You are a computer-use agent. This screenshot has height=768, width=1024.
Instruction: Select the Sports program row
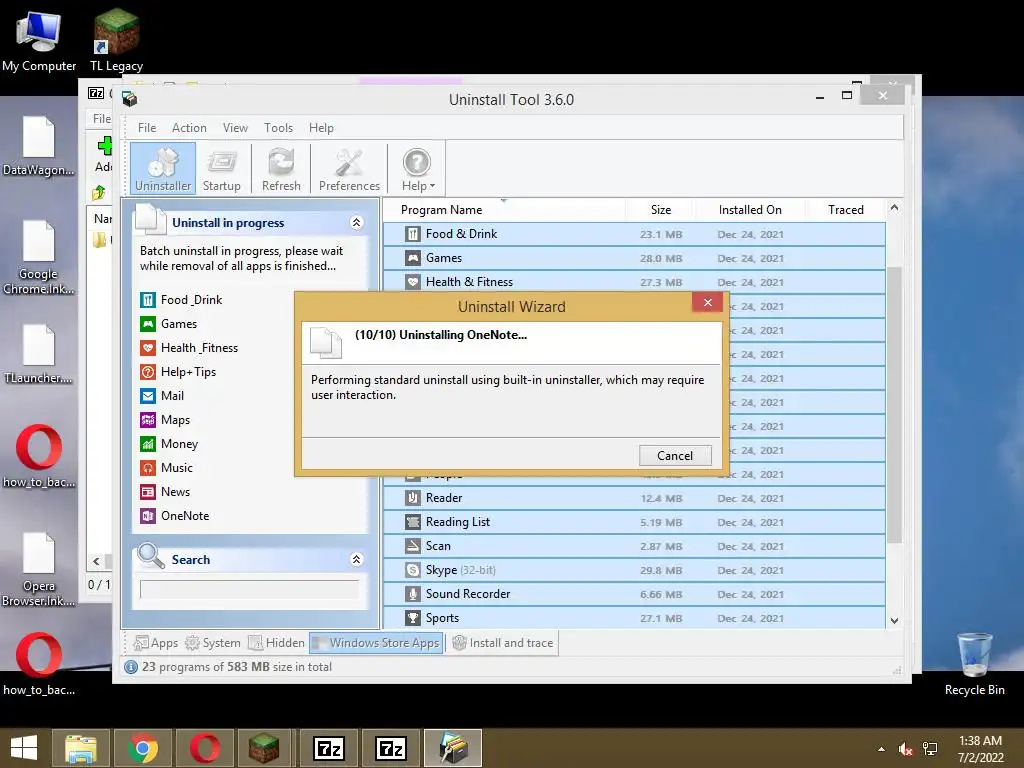click(634, 618)
